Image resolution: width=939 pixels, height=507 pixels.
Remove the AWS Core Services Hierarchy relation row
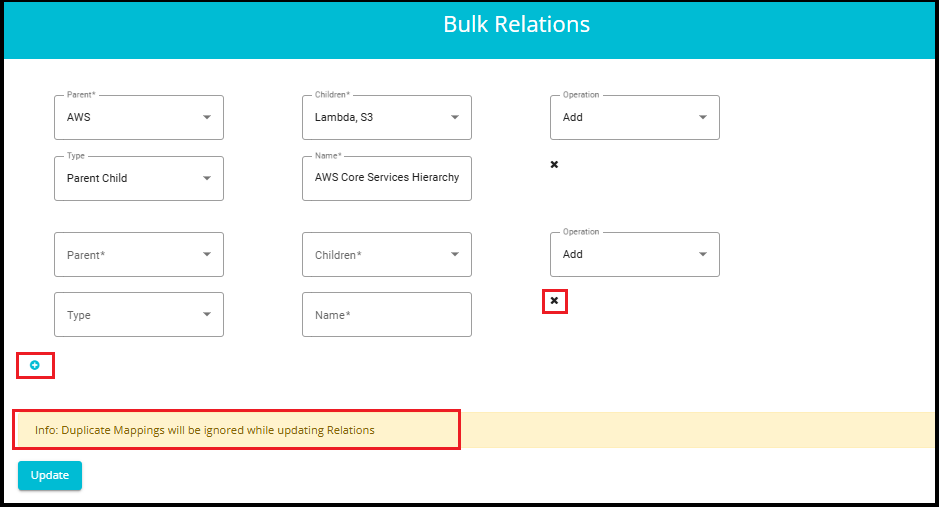click(x=554, y=165)
